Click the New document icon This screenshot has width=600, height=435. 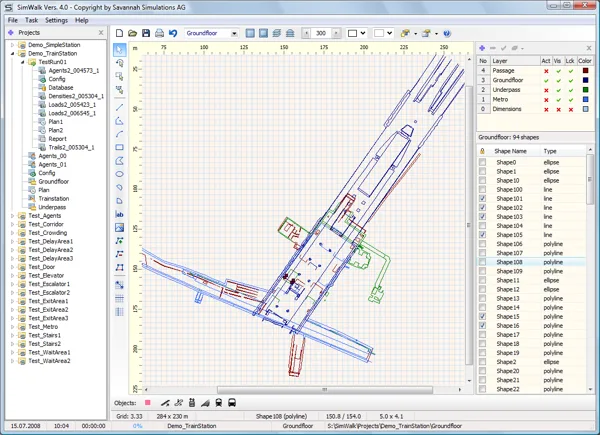[x=119, y=33]
